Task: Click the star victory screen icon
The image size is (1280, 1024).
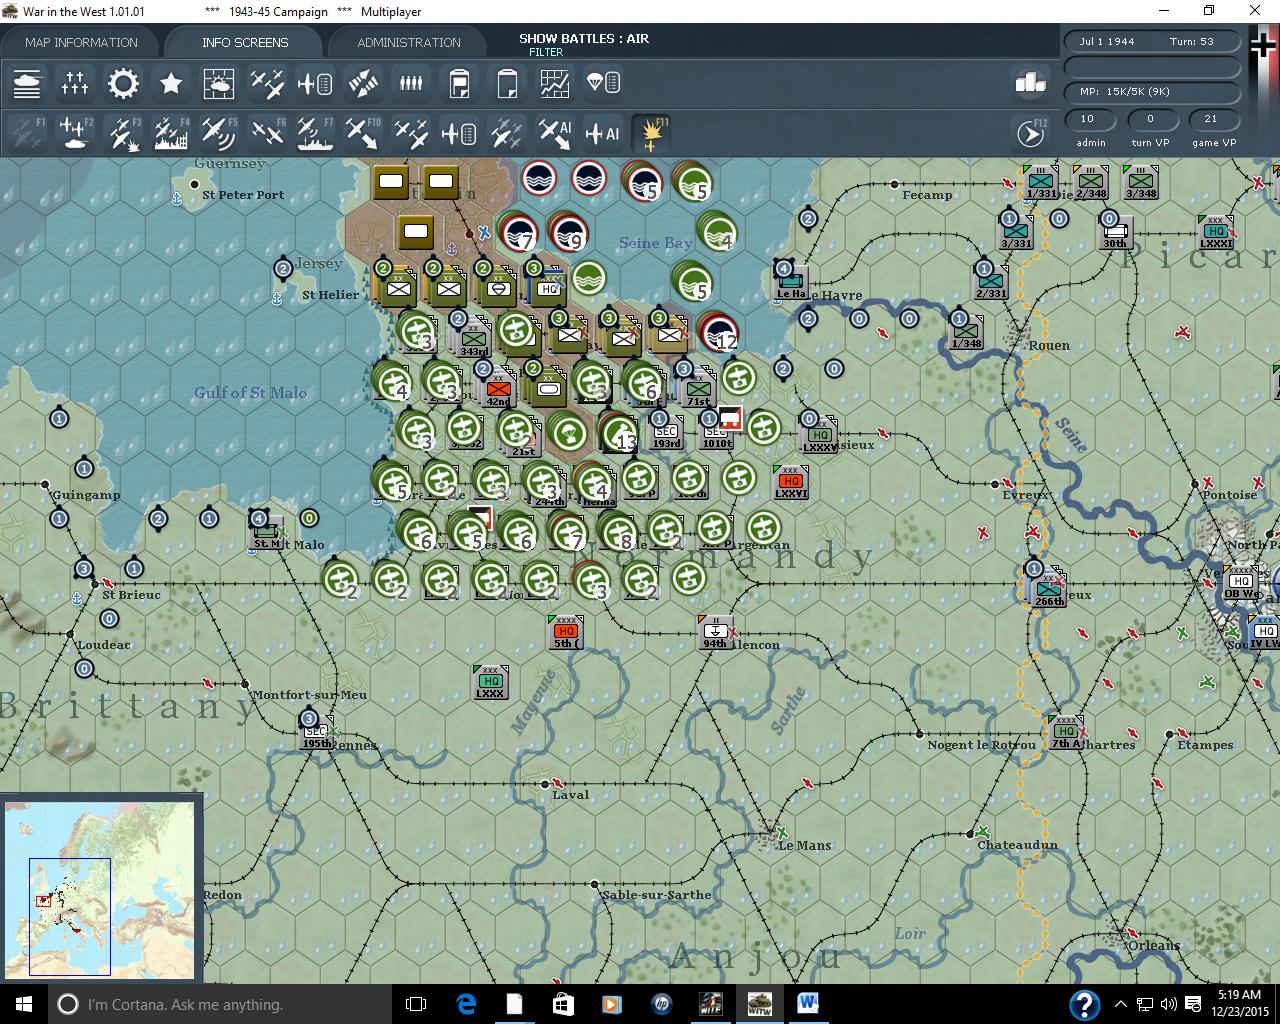Action: click(x=171, y=83)
